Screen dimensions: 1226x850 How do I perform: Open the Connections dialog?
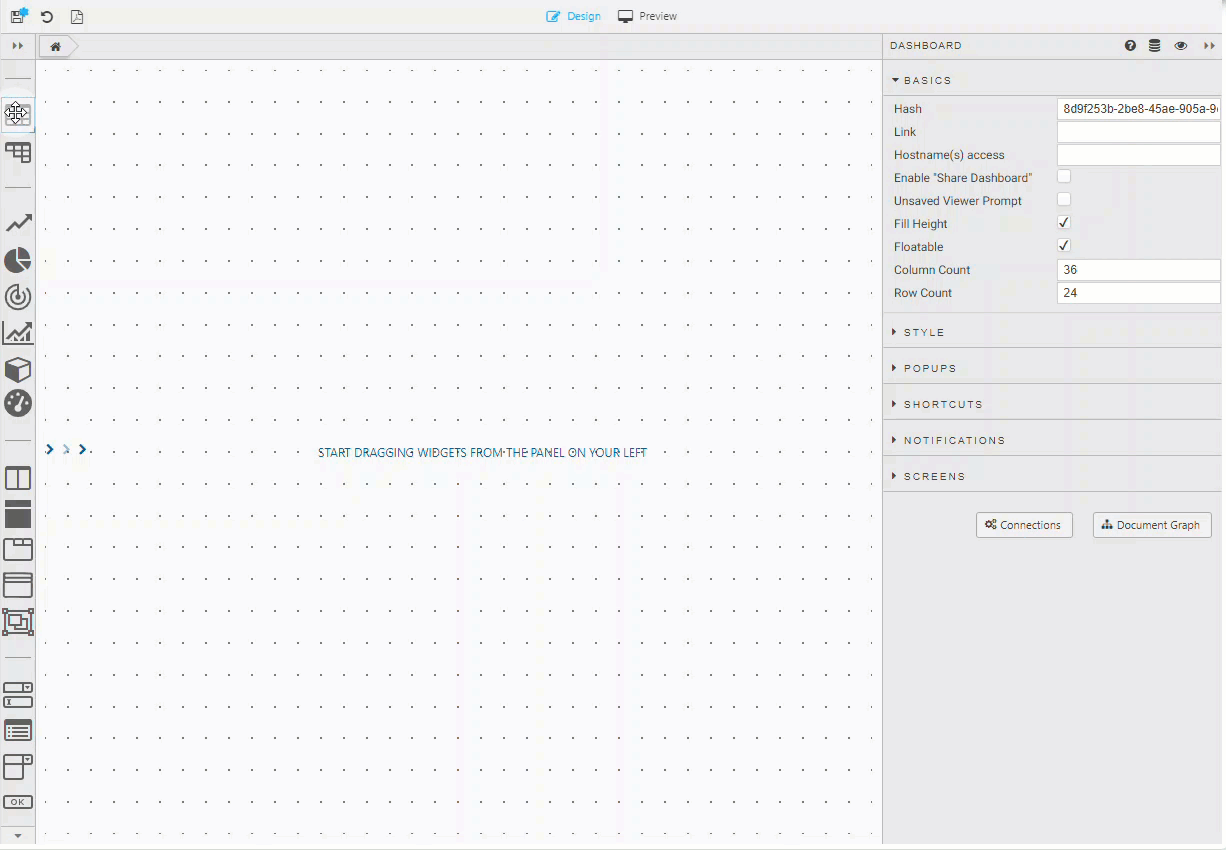[1024, 524]
